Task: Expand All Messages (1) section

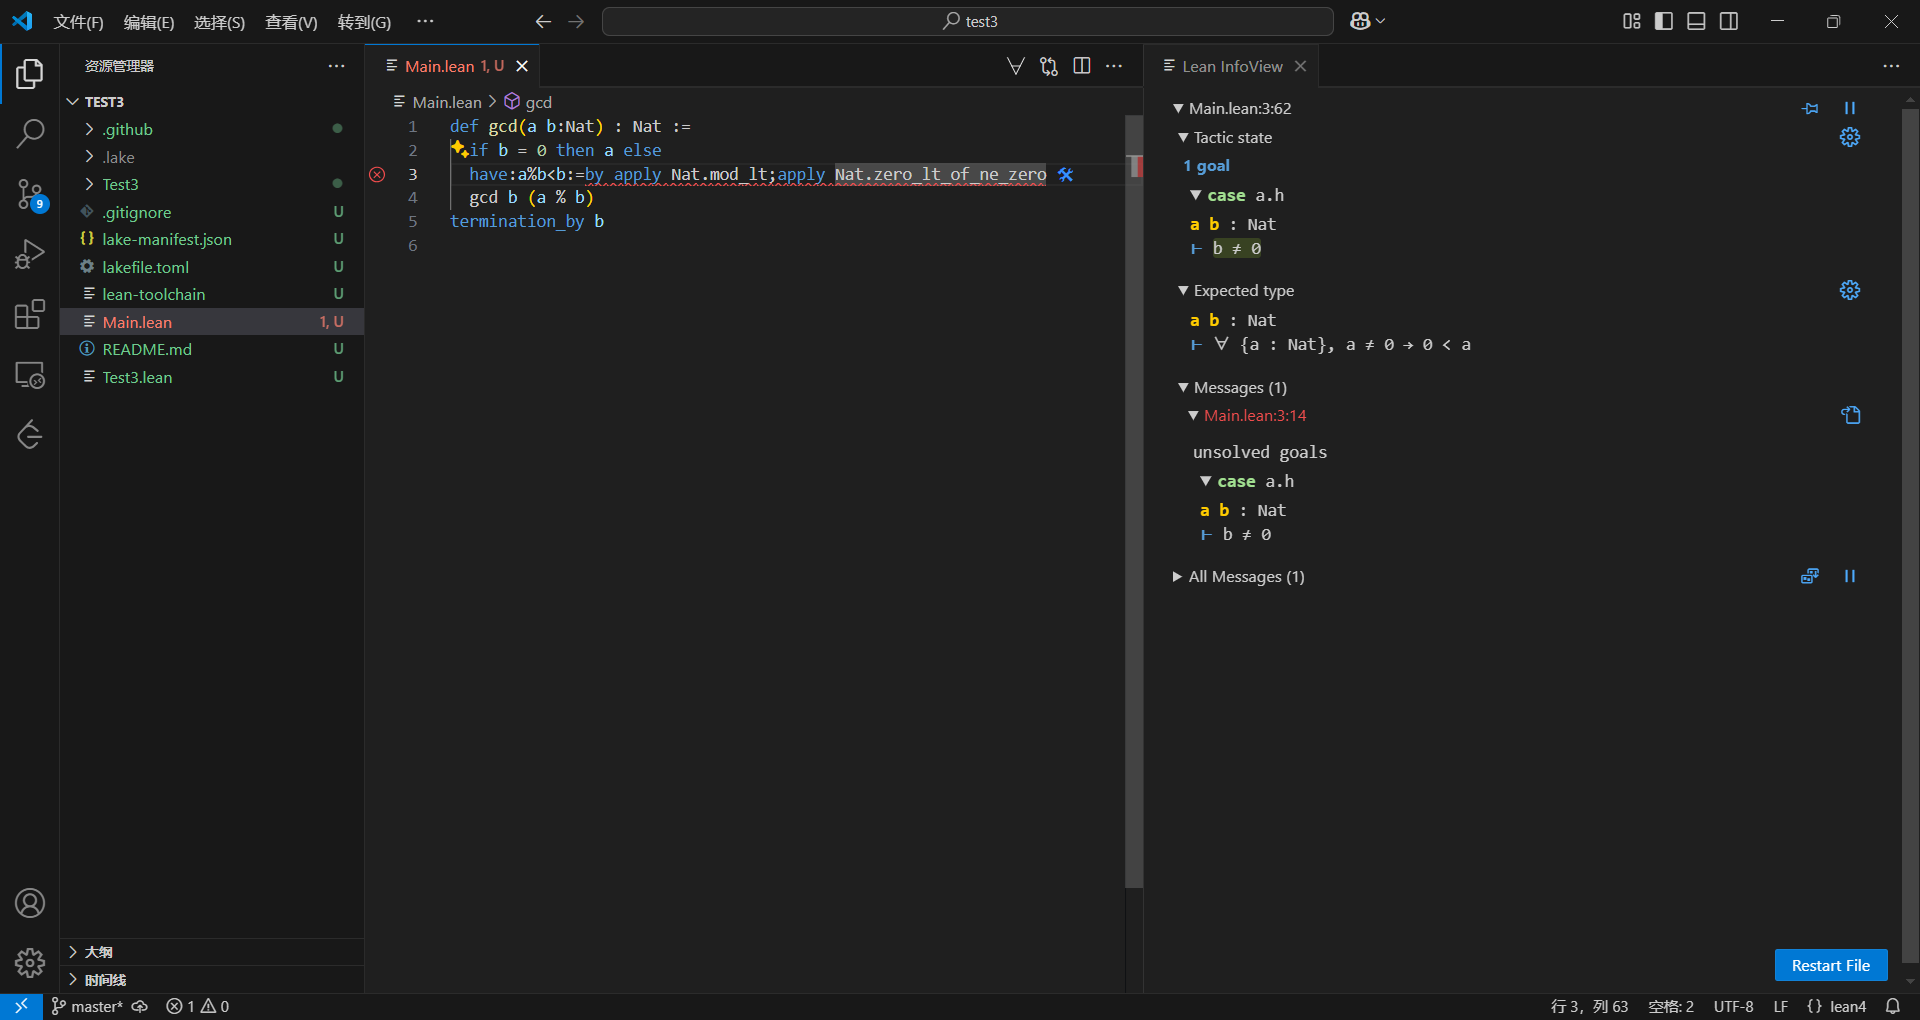Action: (x=1245, y=577)
